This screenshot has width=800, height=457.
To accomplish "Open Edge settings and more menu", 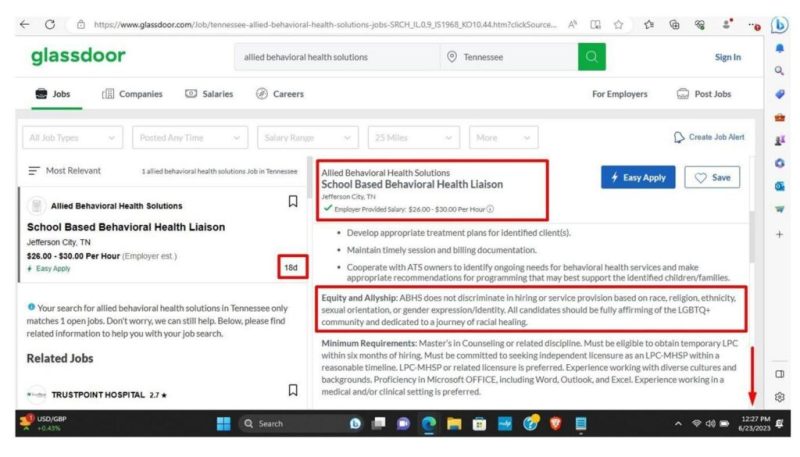I will click(754, 24).
